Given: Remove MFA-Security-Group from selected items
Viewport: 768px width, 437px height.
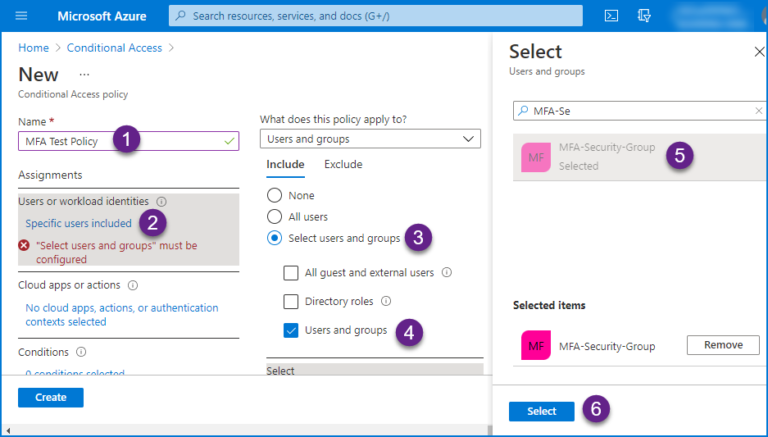Looking at the screenshot, I should pyautogui.click(x=723, y=345).
